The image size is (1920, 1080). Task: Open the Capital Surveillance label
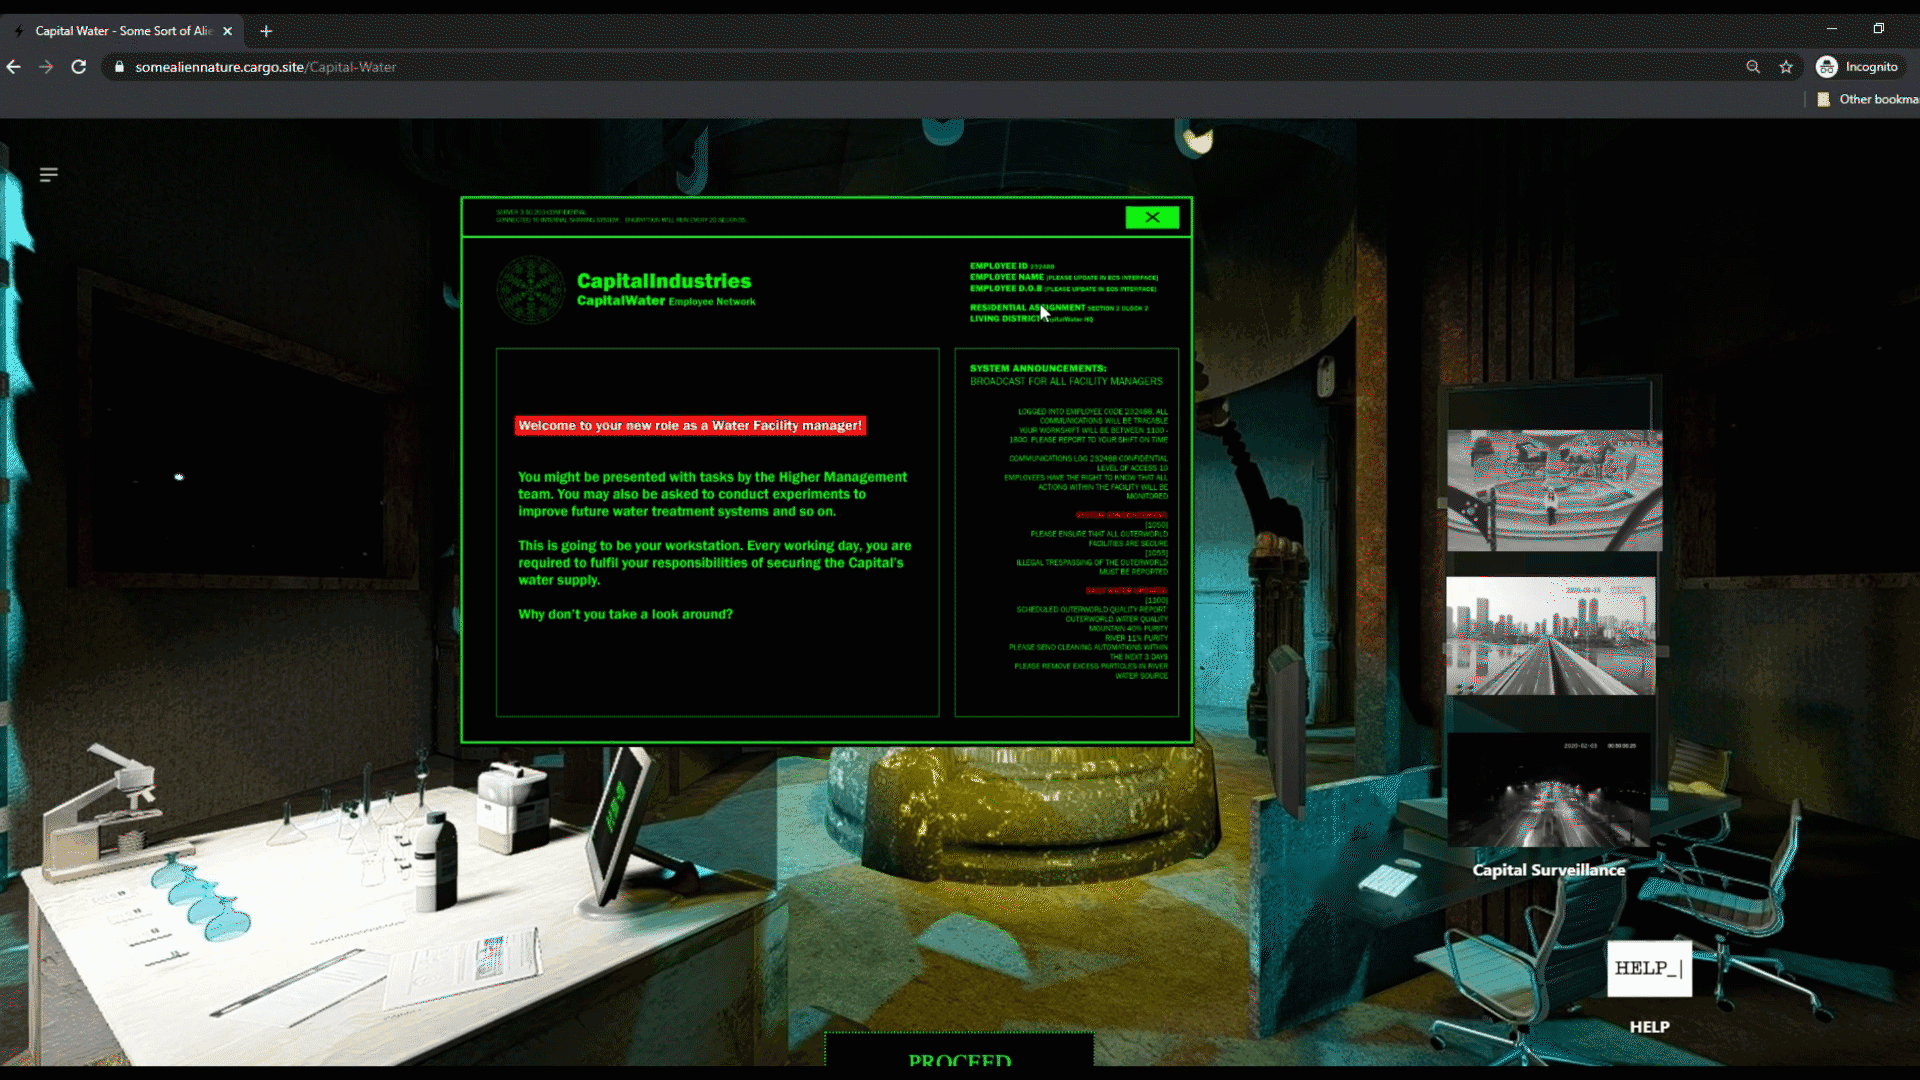1548,870
